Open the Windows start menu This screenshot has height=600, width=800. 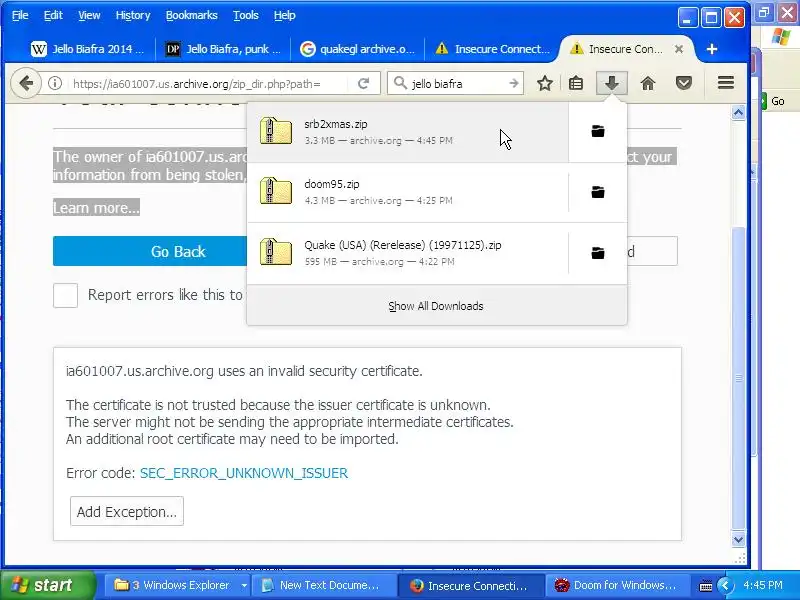(47, 585)
